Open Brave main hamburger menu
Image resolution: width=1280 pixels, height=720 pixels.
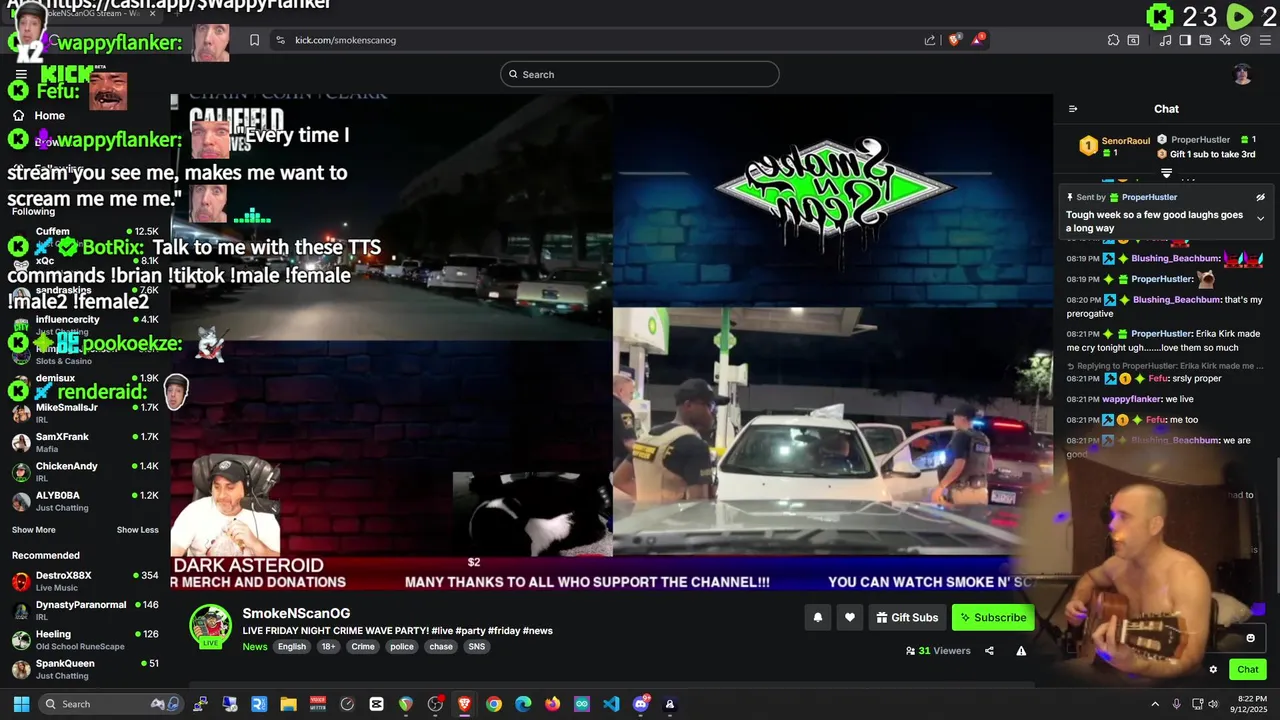point(1265,40)
